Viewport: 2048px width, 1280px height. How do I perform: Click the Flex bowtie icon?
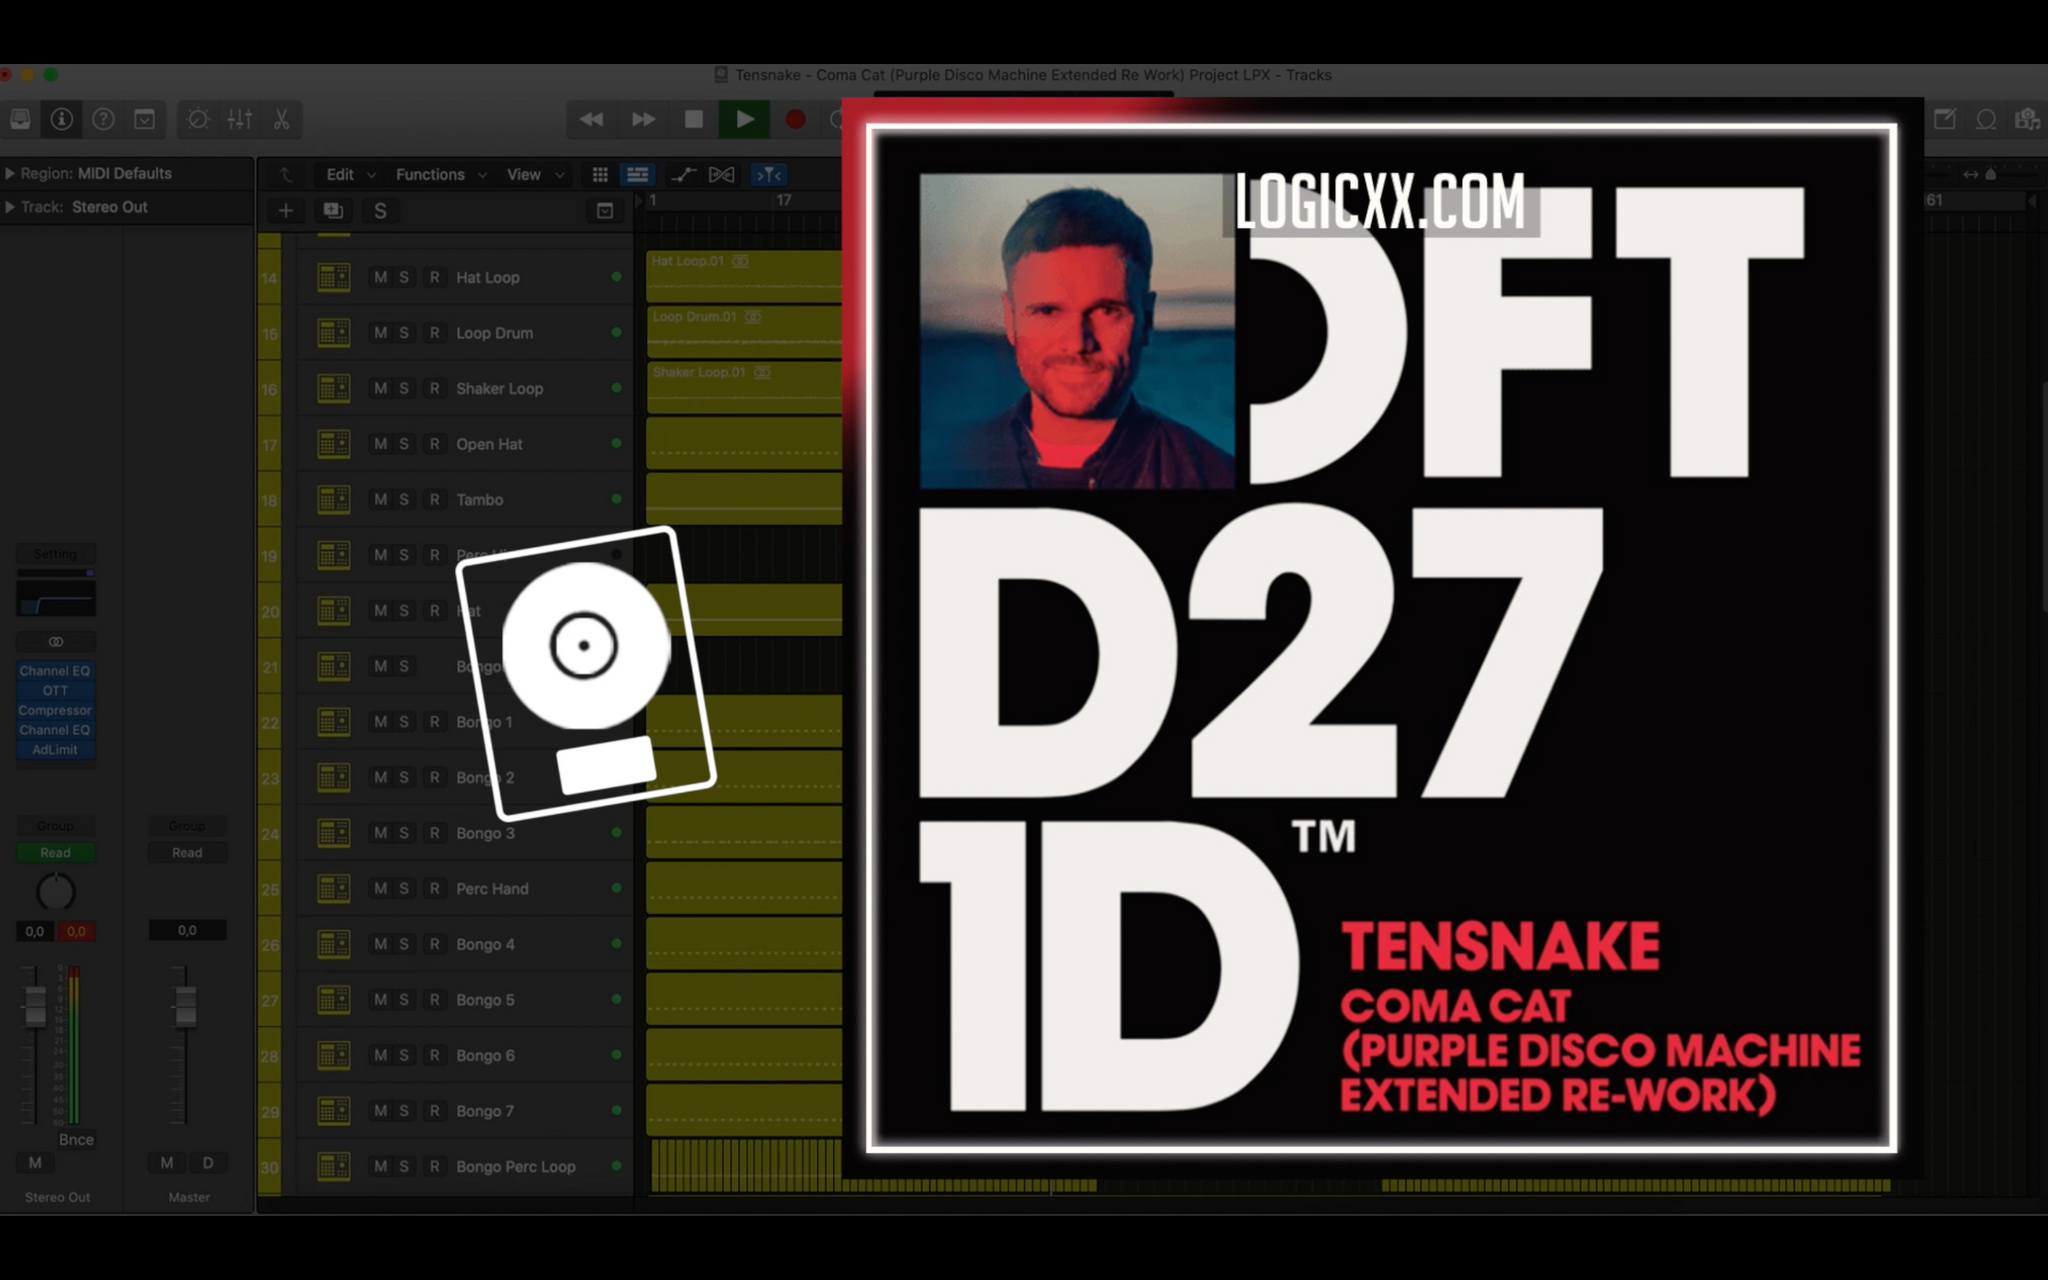click(721, 175)
